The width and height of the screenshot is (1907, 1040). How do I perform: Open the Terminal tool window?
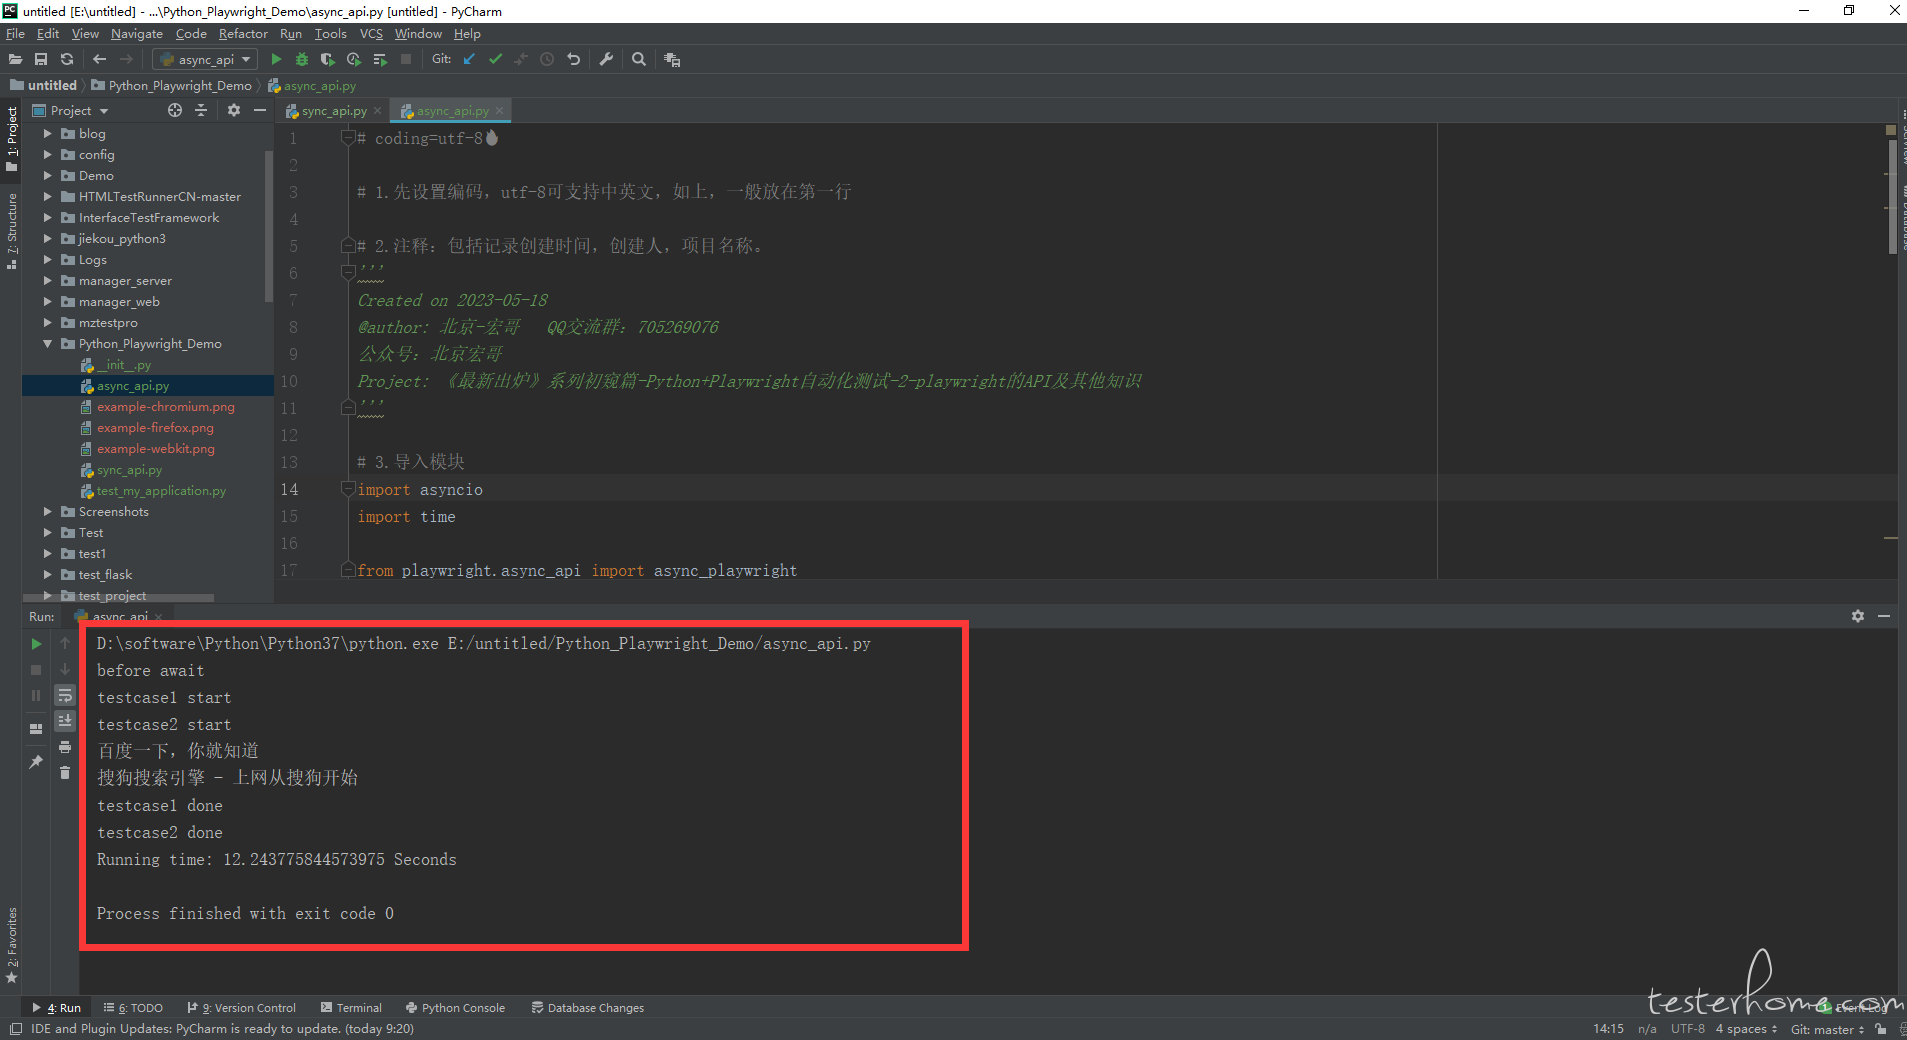351,1008
